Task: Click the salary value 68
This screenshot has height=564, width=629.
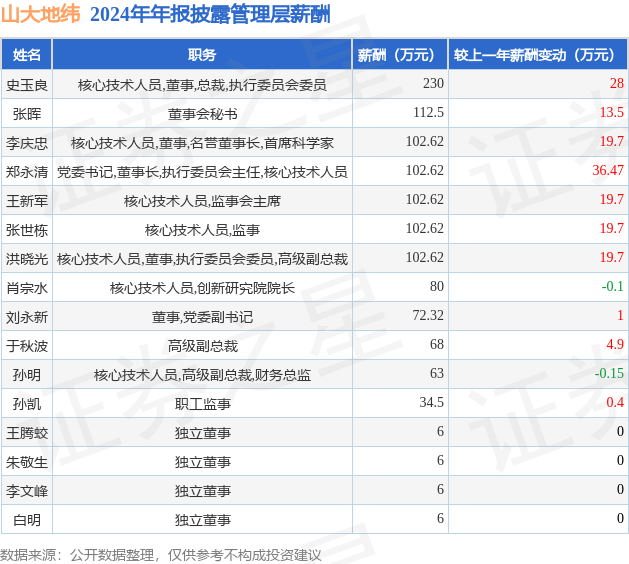Action: pyautogui.click(x=437, y=344)
